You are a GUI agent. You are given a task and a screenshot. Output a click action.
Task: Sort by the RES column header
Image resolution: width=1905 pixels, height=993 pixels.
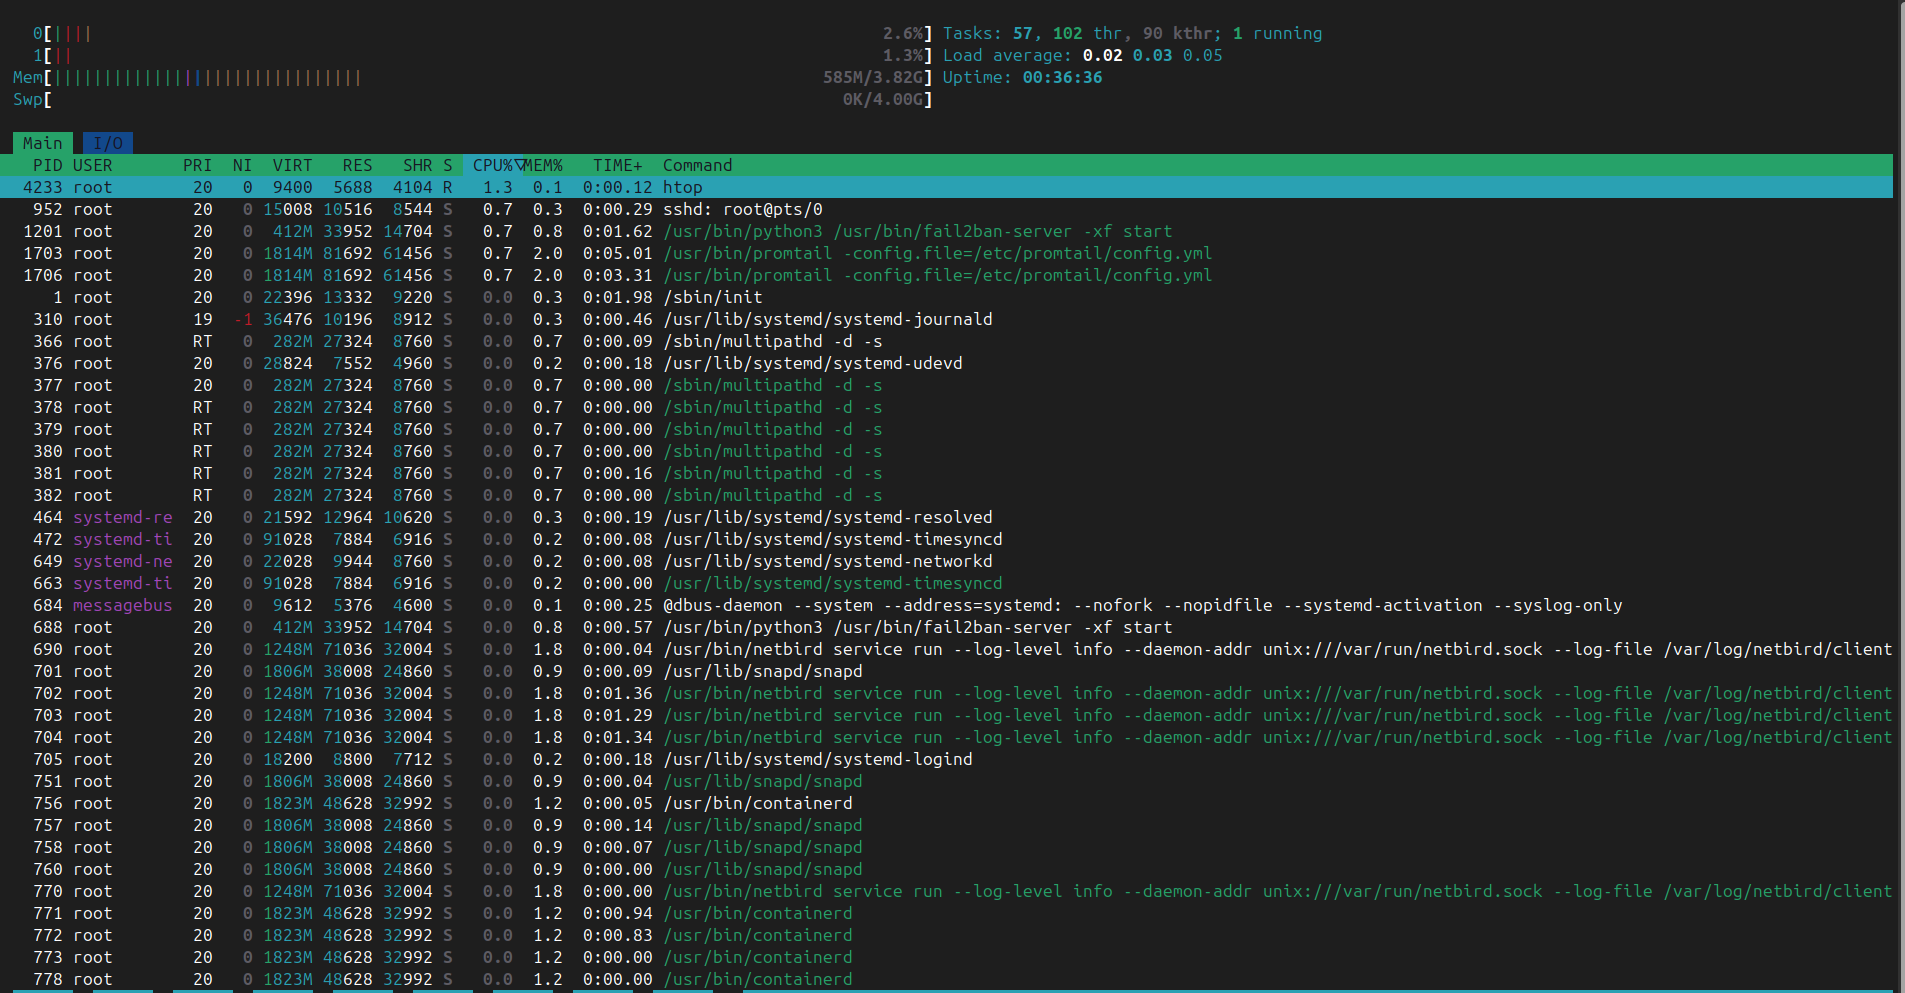click(x=357, y=165)
